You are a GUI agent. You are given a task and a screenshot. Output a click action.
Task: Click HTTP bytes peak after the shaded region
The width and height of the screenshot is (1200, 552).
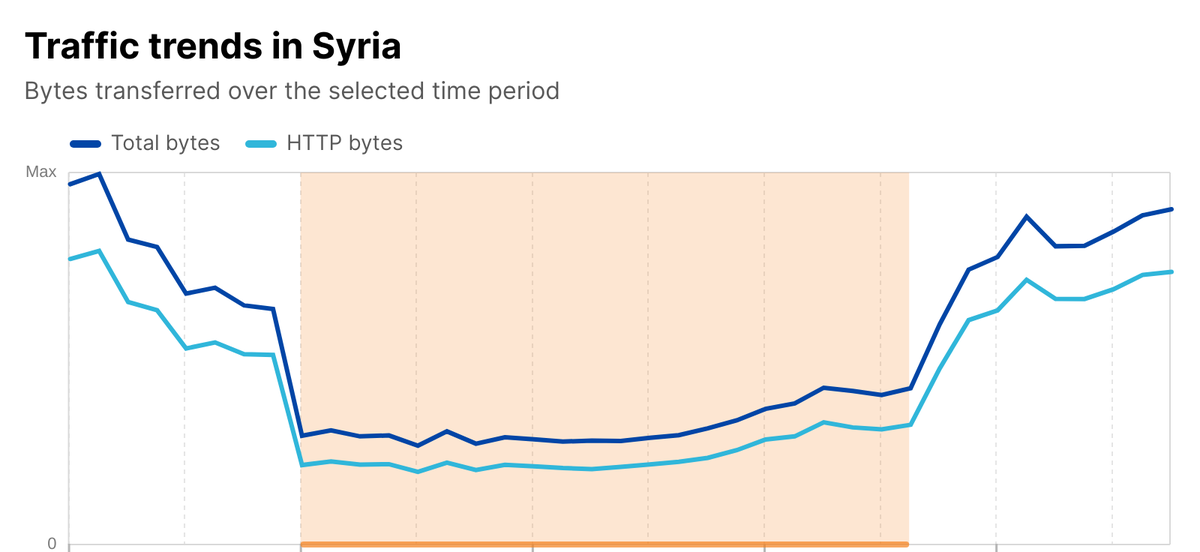(1027, 279)
